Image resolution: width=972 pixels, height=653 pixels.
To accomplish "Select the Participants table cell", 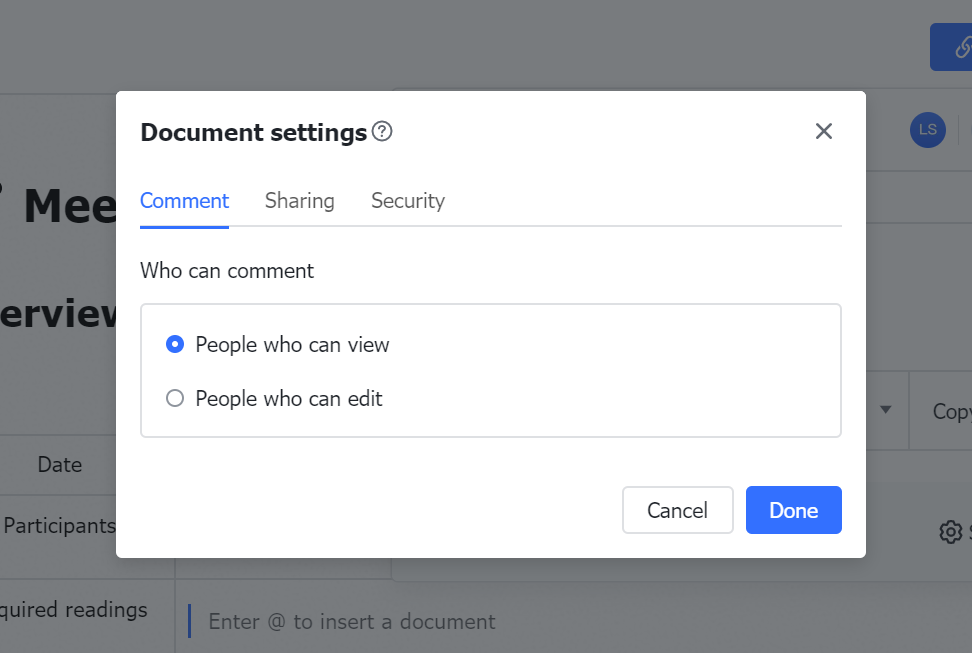I will pyautogui.click(x=60, y=526).
